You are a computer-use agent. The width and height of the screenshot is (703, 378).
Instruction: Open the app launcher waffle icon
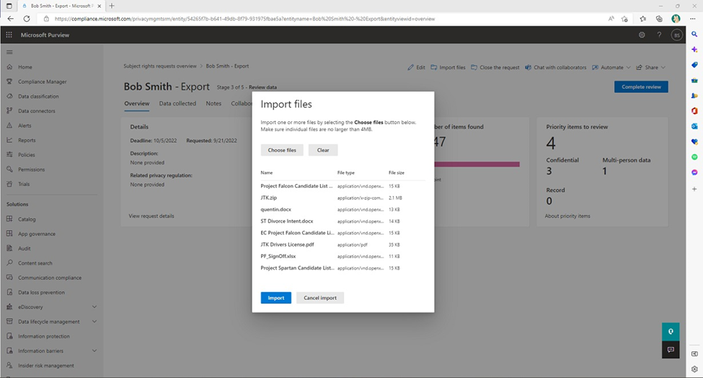tap(9, 35)
